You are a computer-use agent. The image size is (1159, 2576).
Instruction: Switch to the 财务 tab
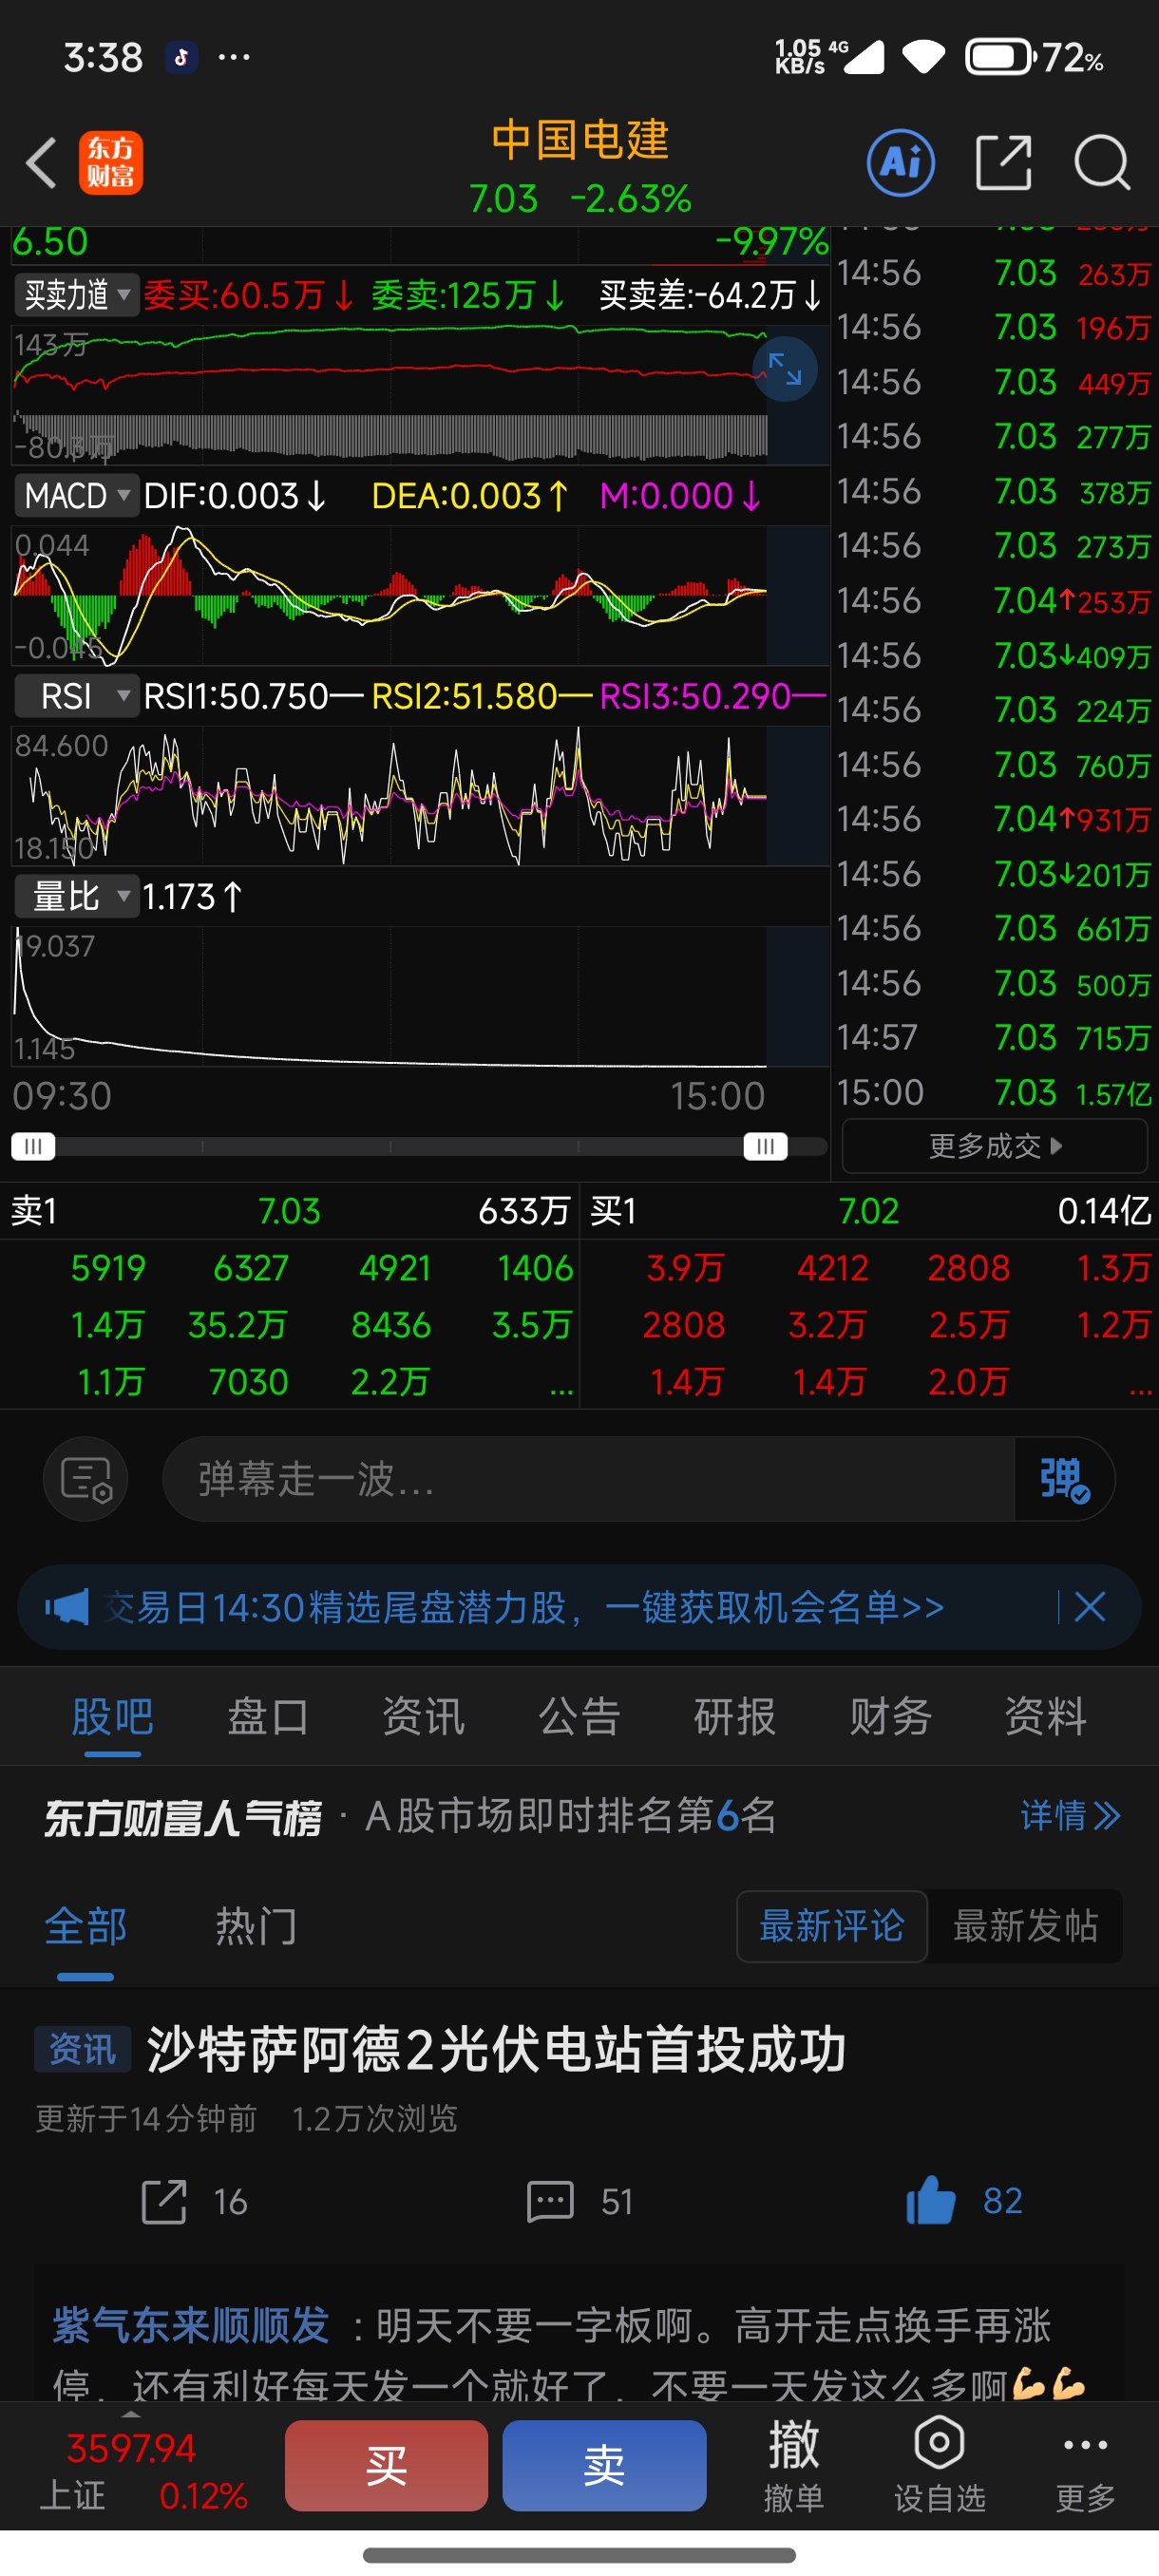[890, 1716]
